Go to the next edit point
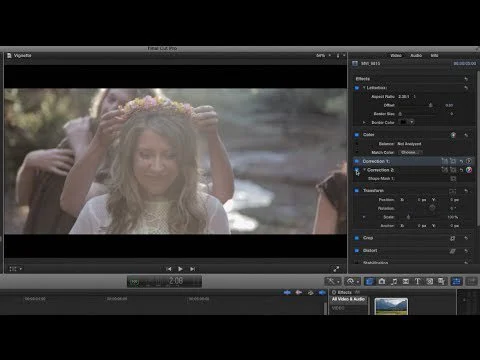The image size is (480, 360). [x=192, y=269]
